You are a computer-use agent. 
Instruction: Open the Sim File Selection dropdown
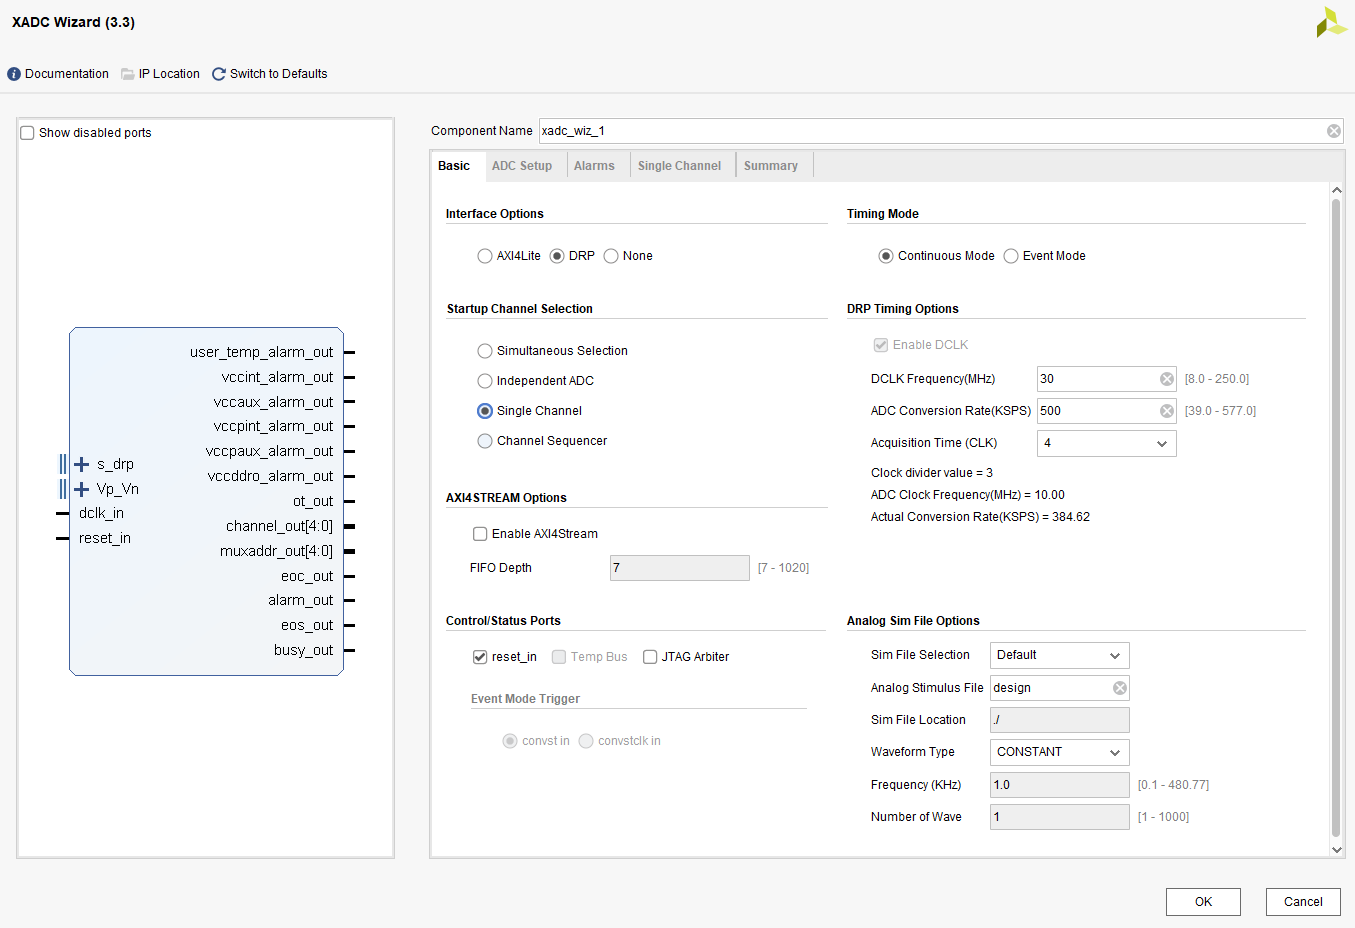coord(1059,655)
